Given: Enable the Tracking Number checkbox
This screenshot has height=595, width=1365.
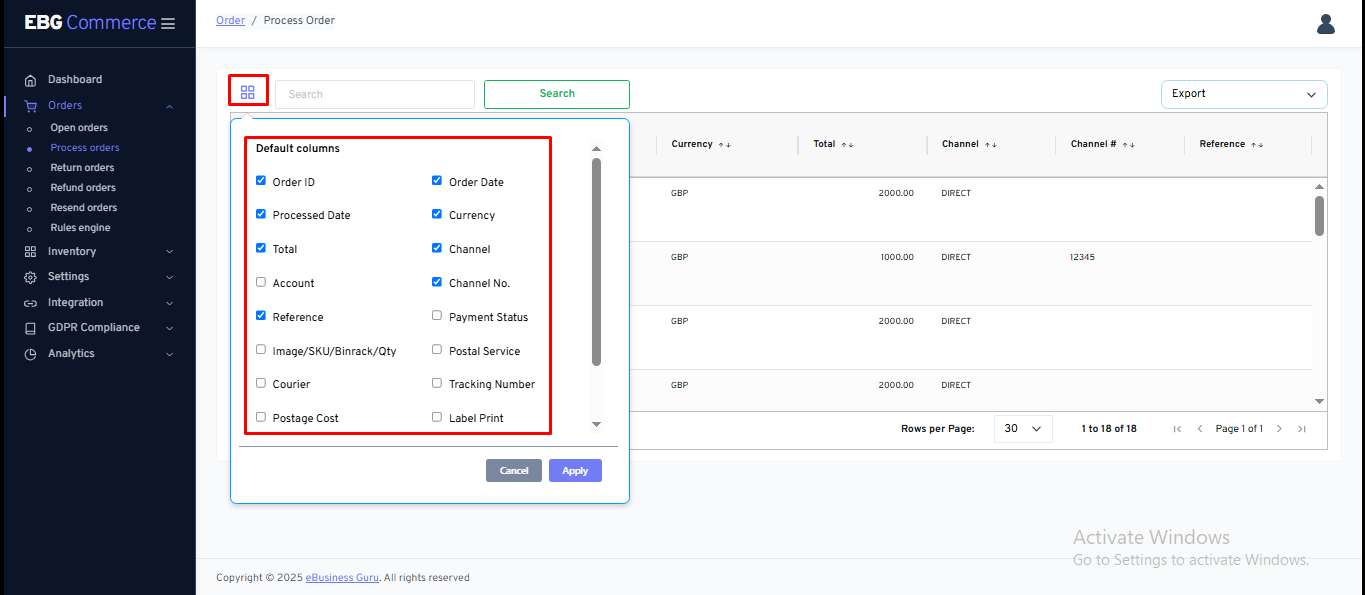Looking at the screenshot, I should click(x=436, y=383).
